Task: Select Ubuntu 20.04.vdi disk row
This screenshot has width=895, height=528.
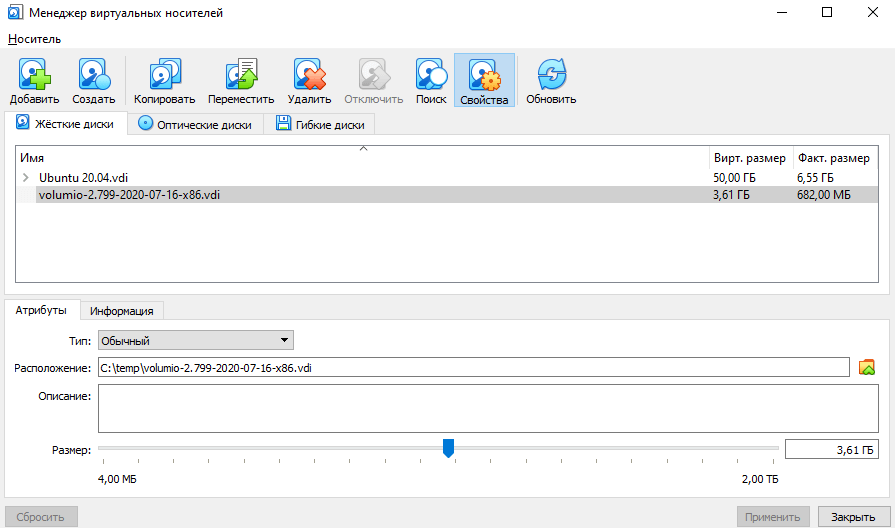Action: tap(446, 178)
